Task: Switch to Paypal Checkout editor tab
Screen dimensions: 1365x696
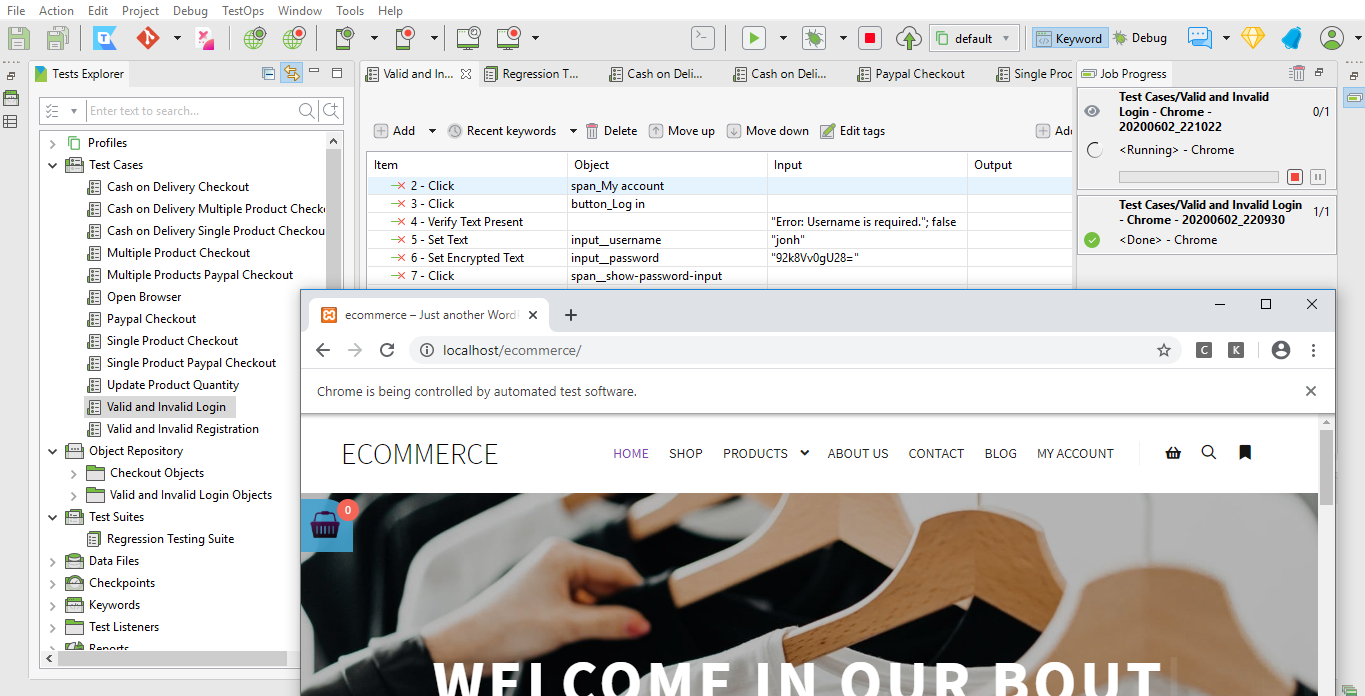Action: pos(911,74)
